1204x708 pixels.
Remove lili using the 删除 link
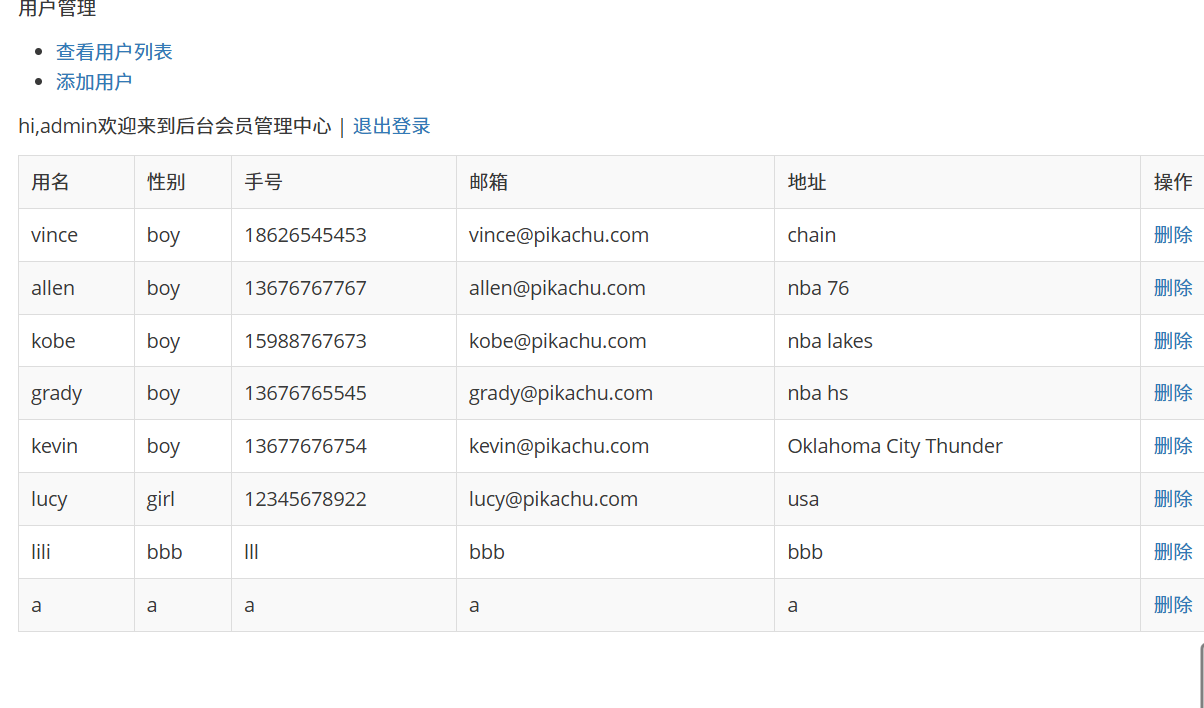click(1172, 552)
